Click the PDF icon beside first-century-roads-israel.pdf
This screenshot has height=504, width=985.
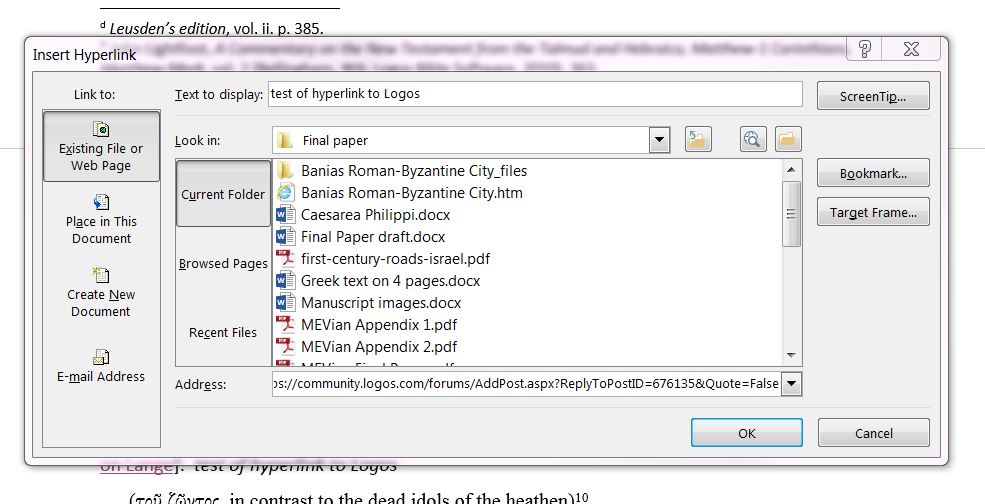pyautogui.click(x=285, y=258)
